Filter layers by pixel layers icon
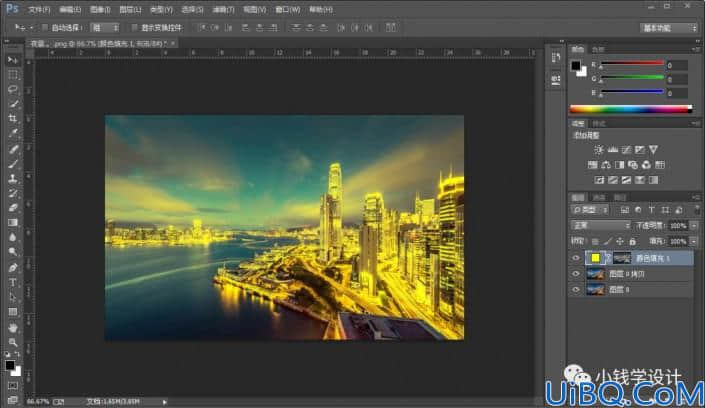The height and width of the screenshot is (408, 705). pos(625,210)
